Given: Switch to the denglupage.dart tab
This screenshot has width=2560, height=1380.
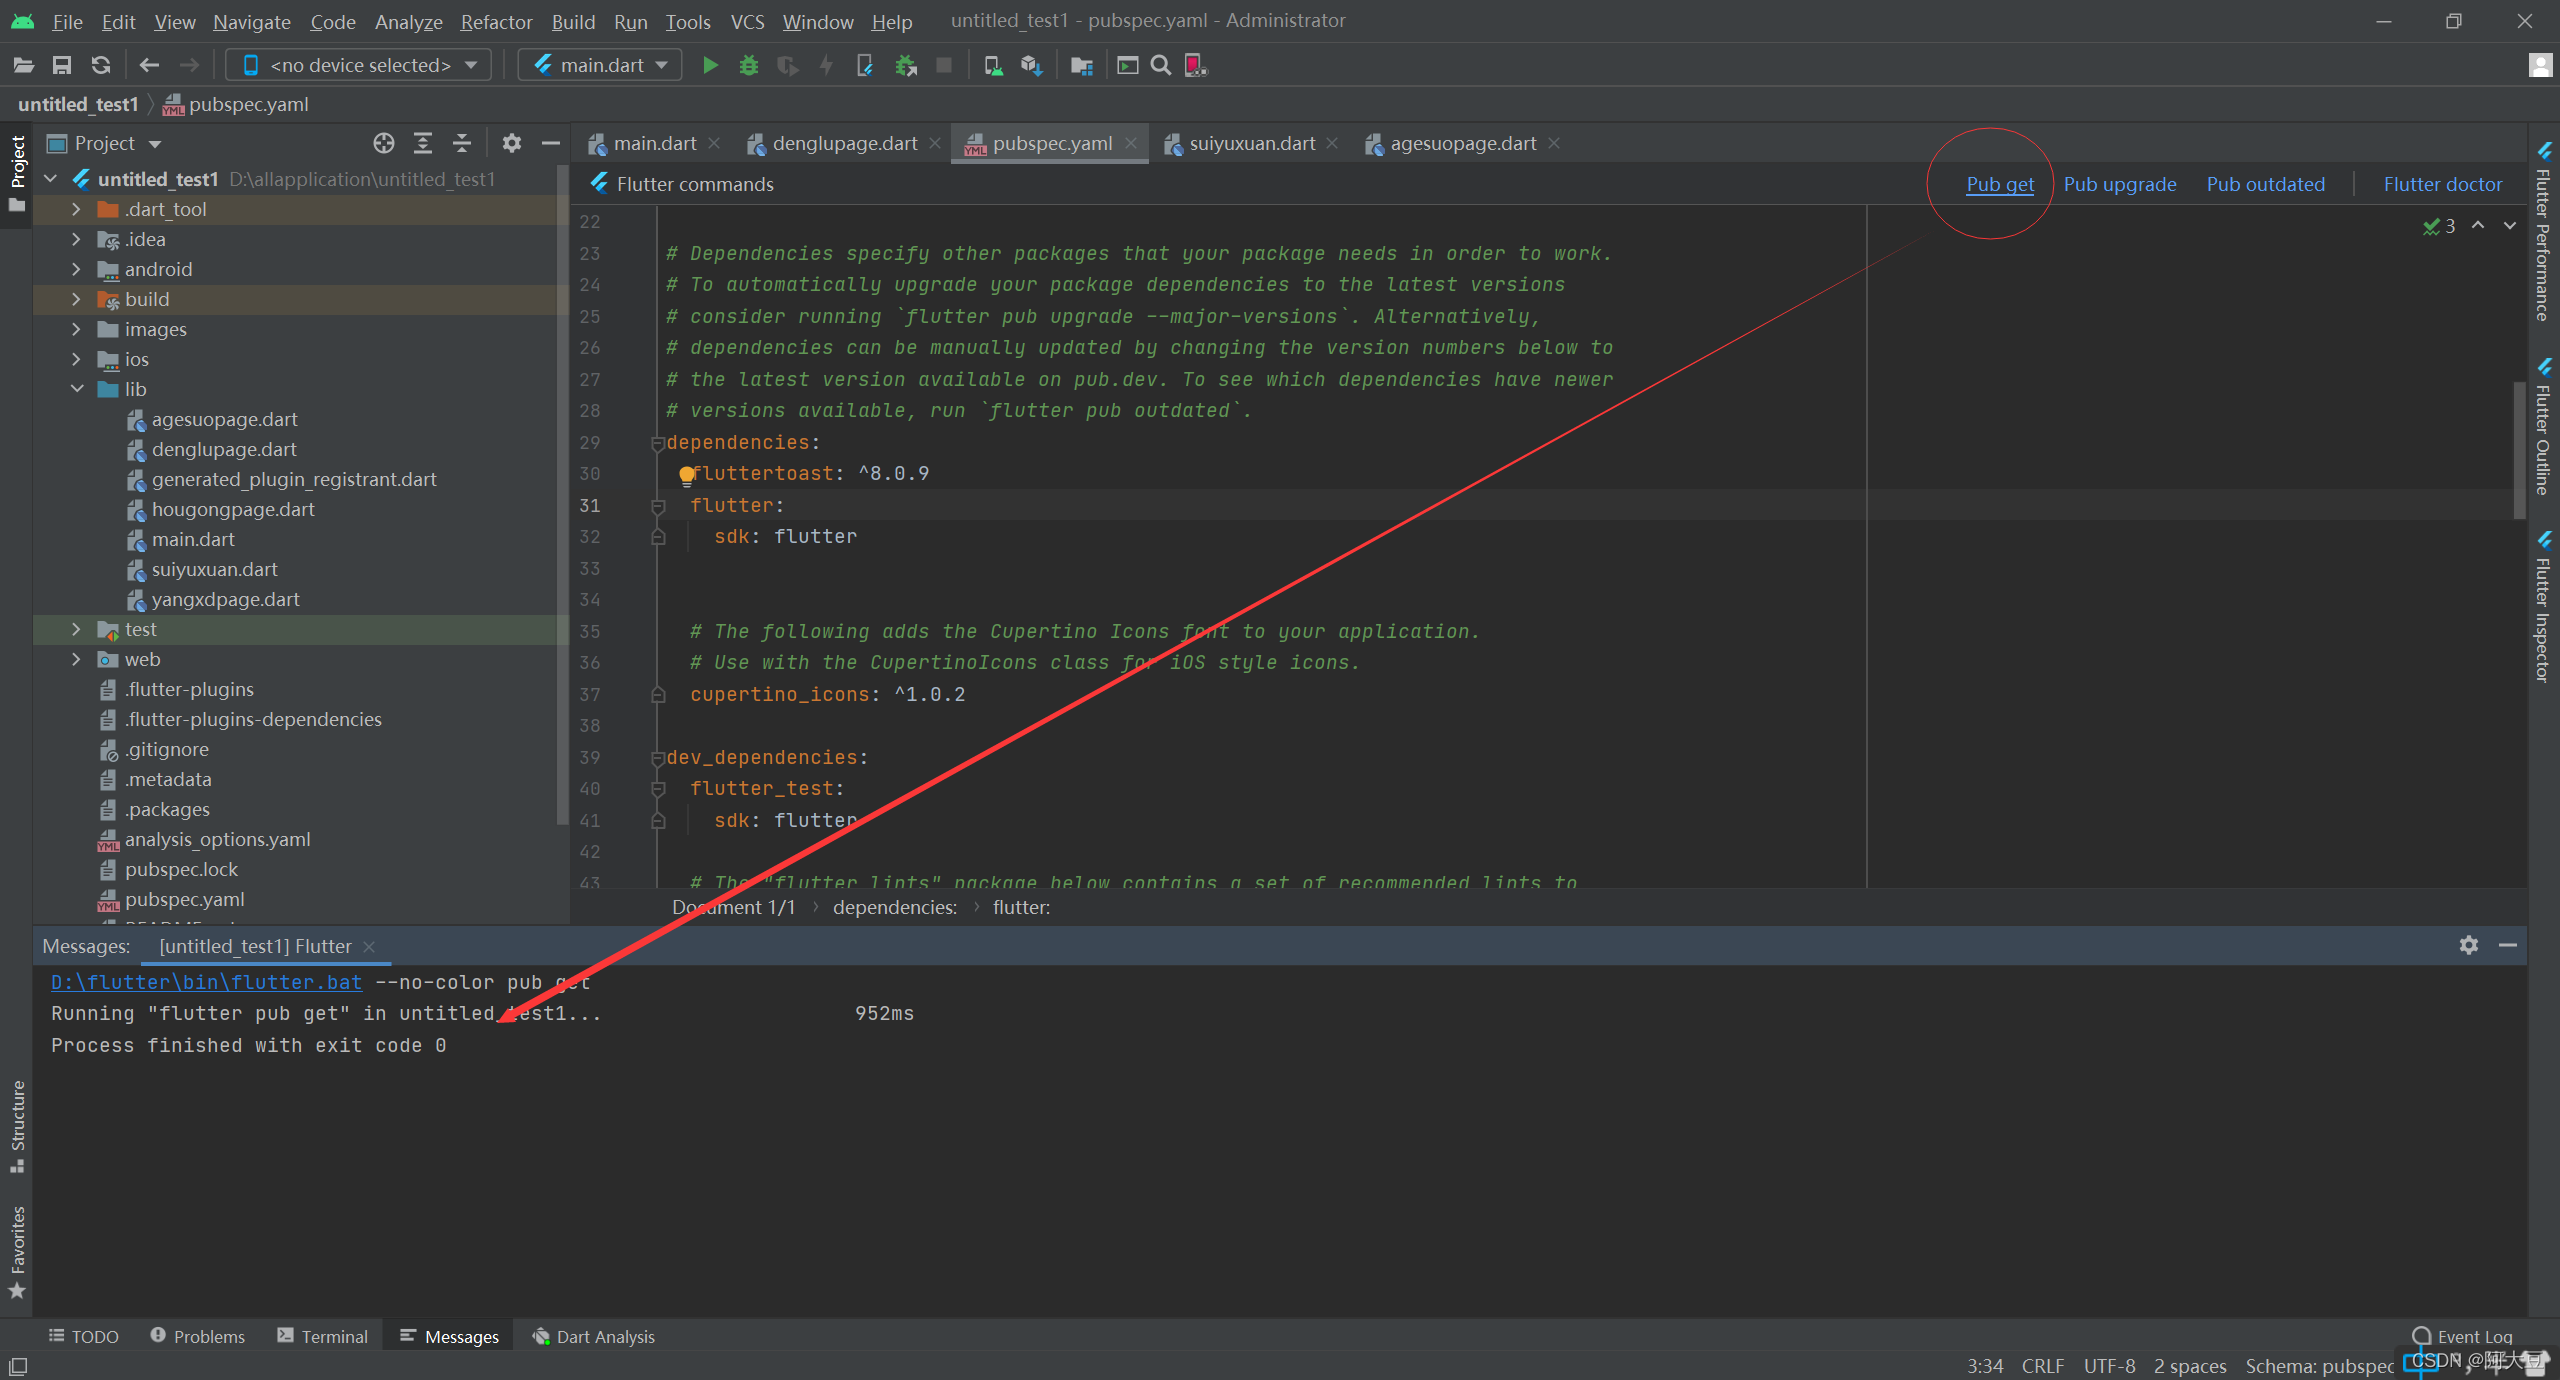Looking at the screenshot, I should point(843,143).
